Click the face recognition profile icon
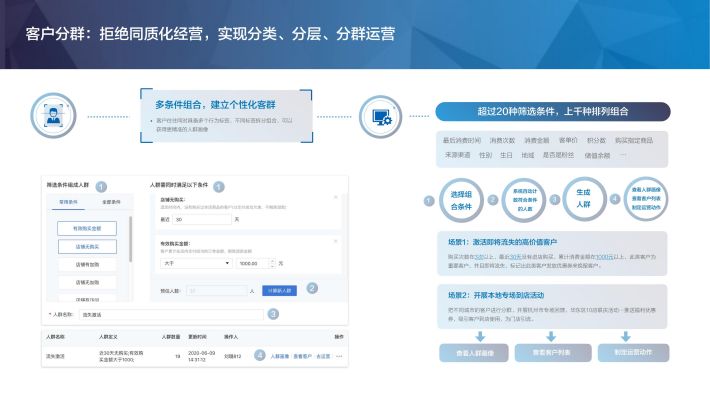The width and height of the screenshot is (710, 399). click(x=53, y=115)
